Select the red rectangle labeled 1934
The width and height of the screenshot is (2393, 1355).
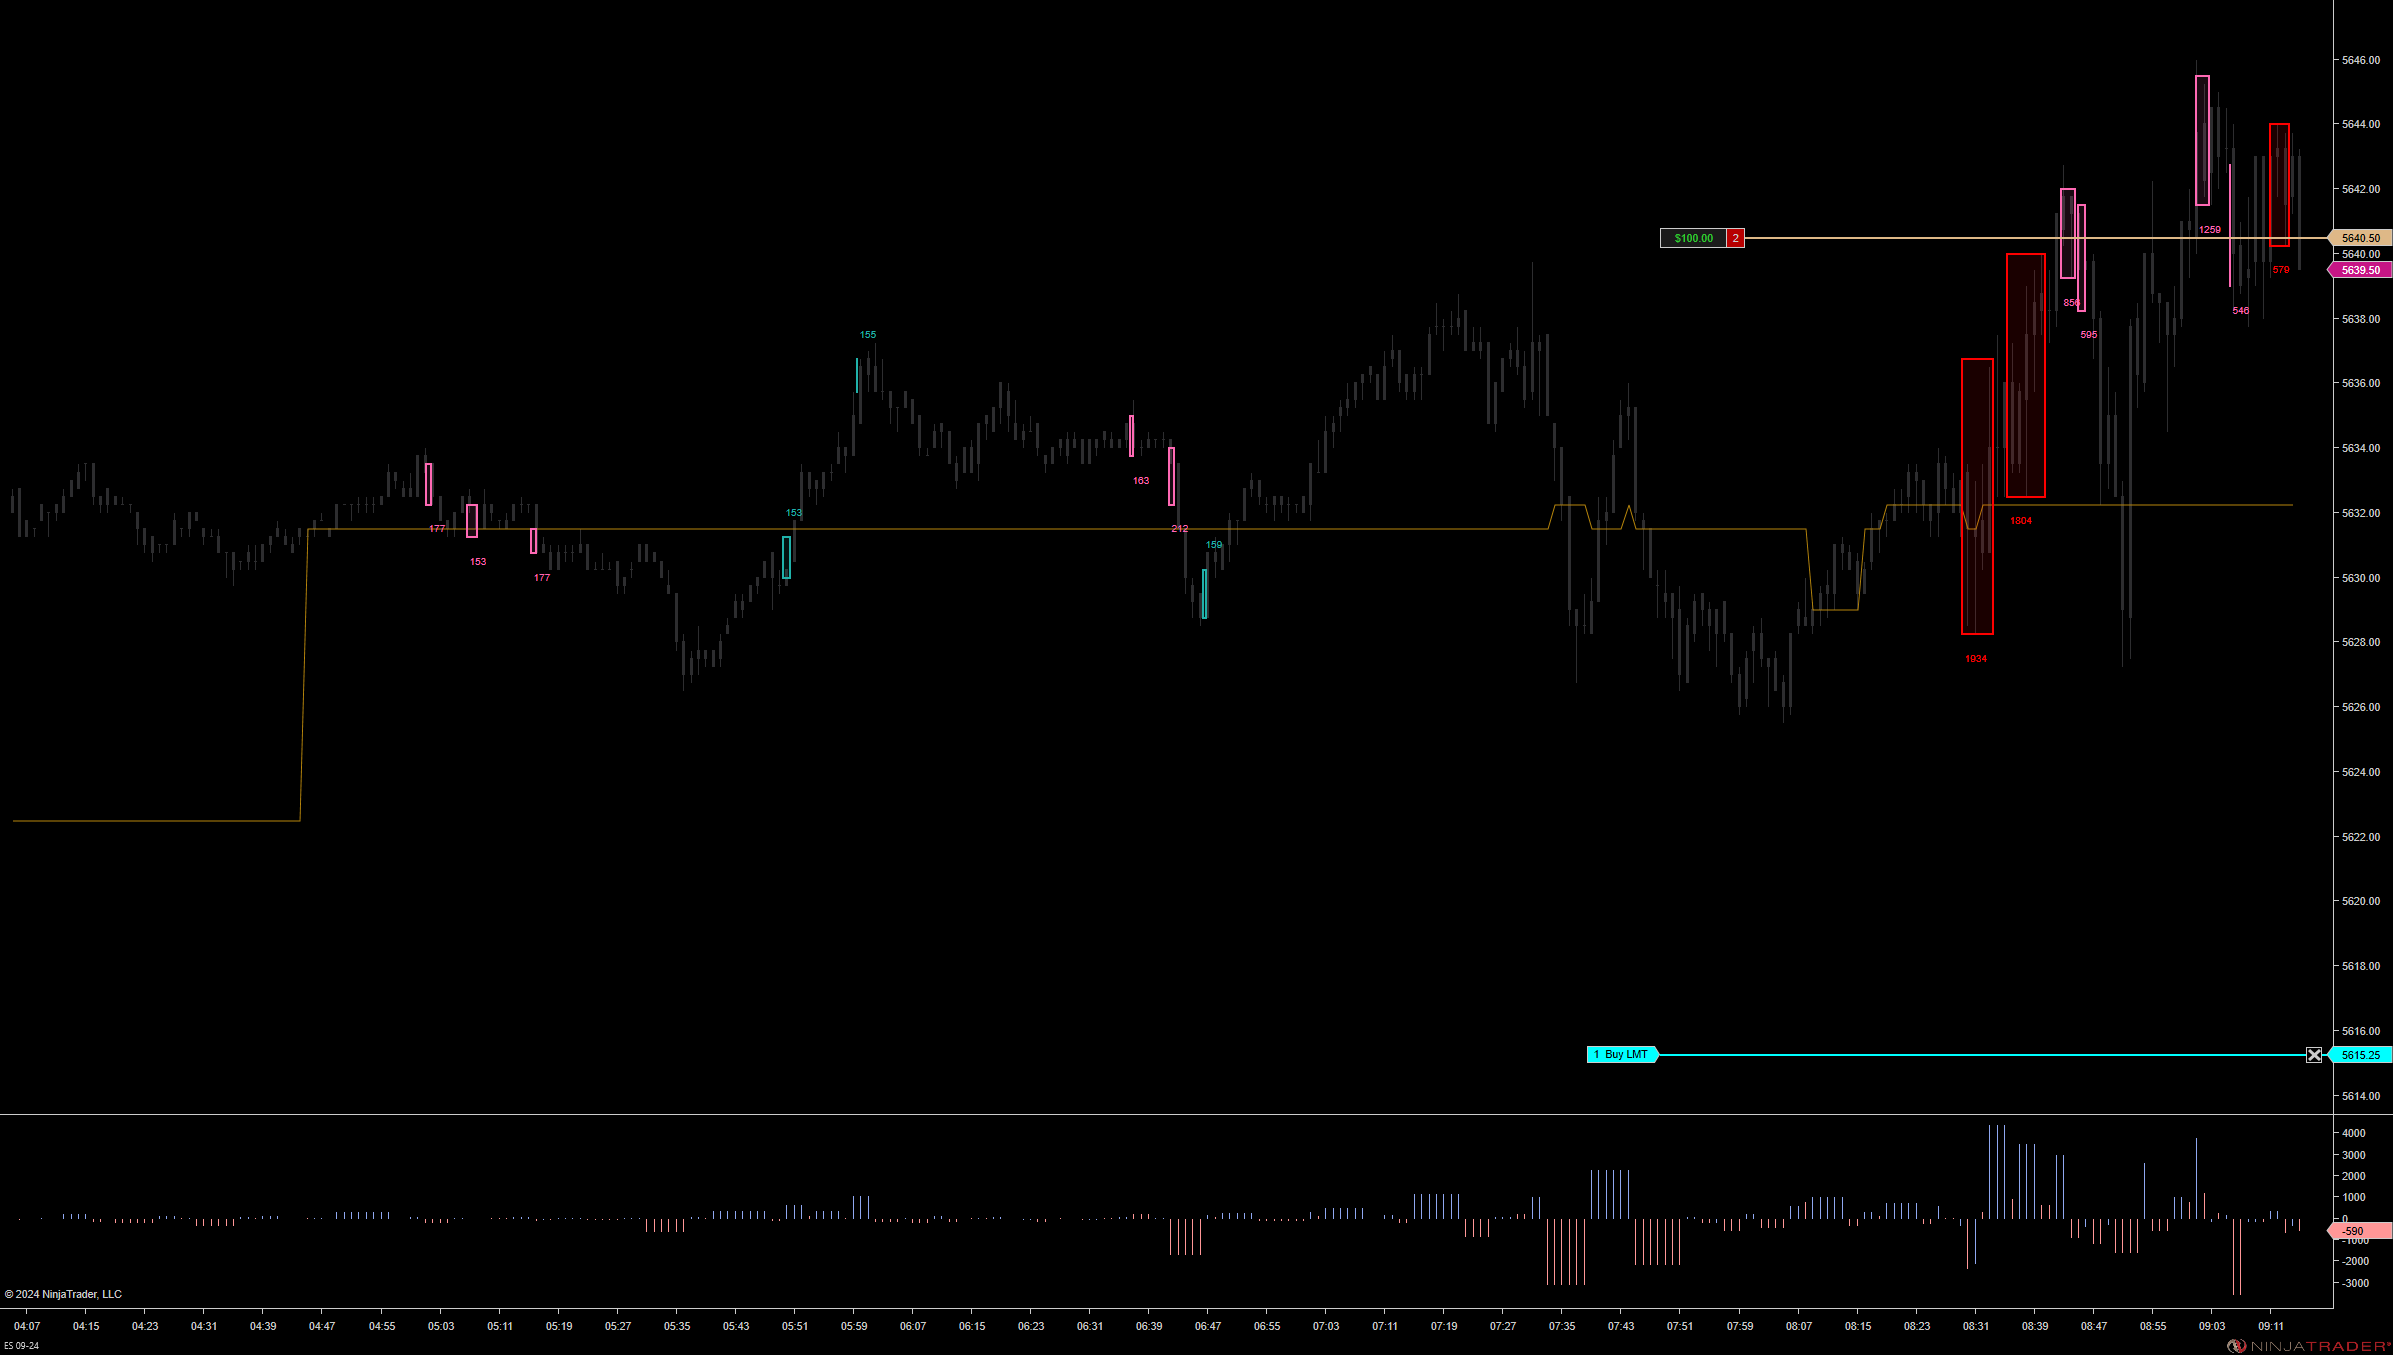pos(1977,496)
